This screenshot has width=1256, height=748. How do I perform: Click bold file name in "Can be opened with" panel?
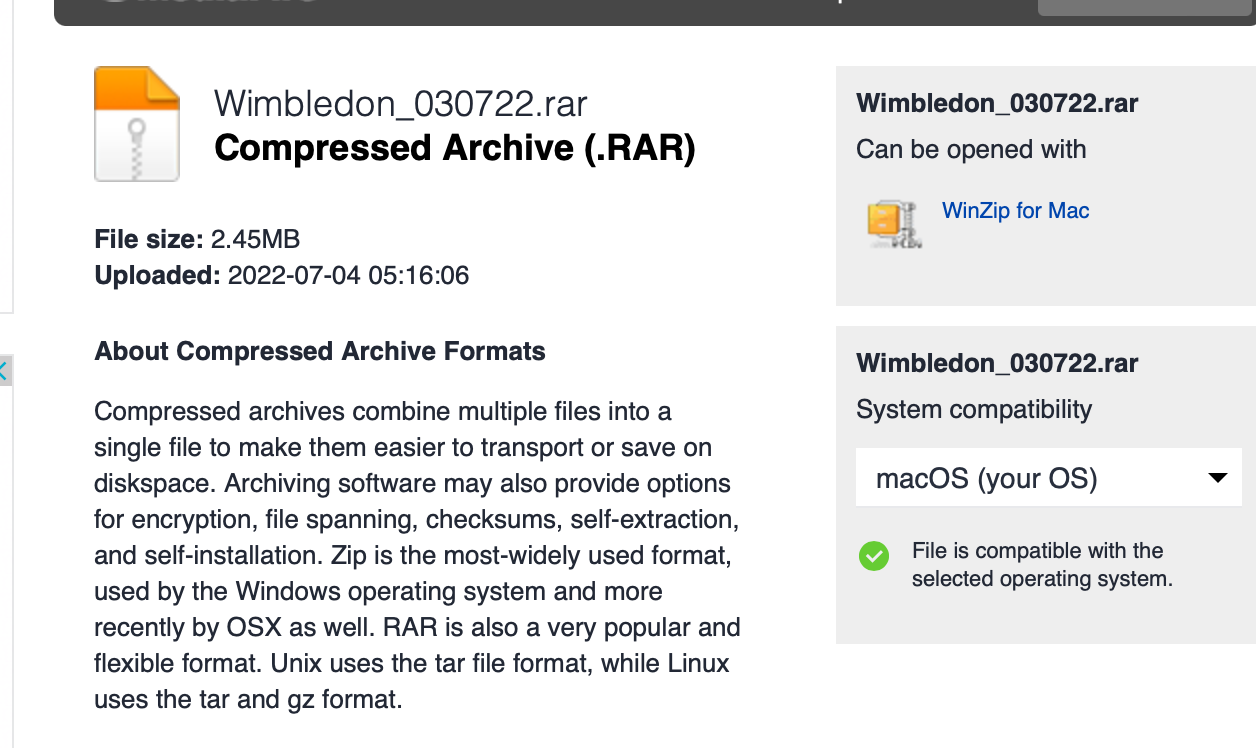tap(997, 103)
